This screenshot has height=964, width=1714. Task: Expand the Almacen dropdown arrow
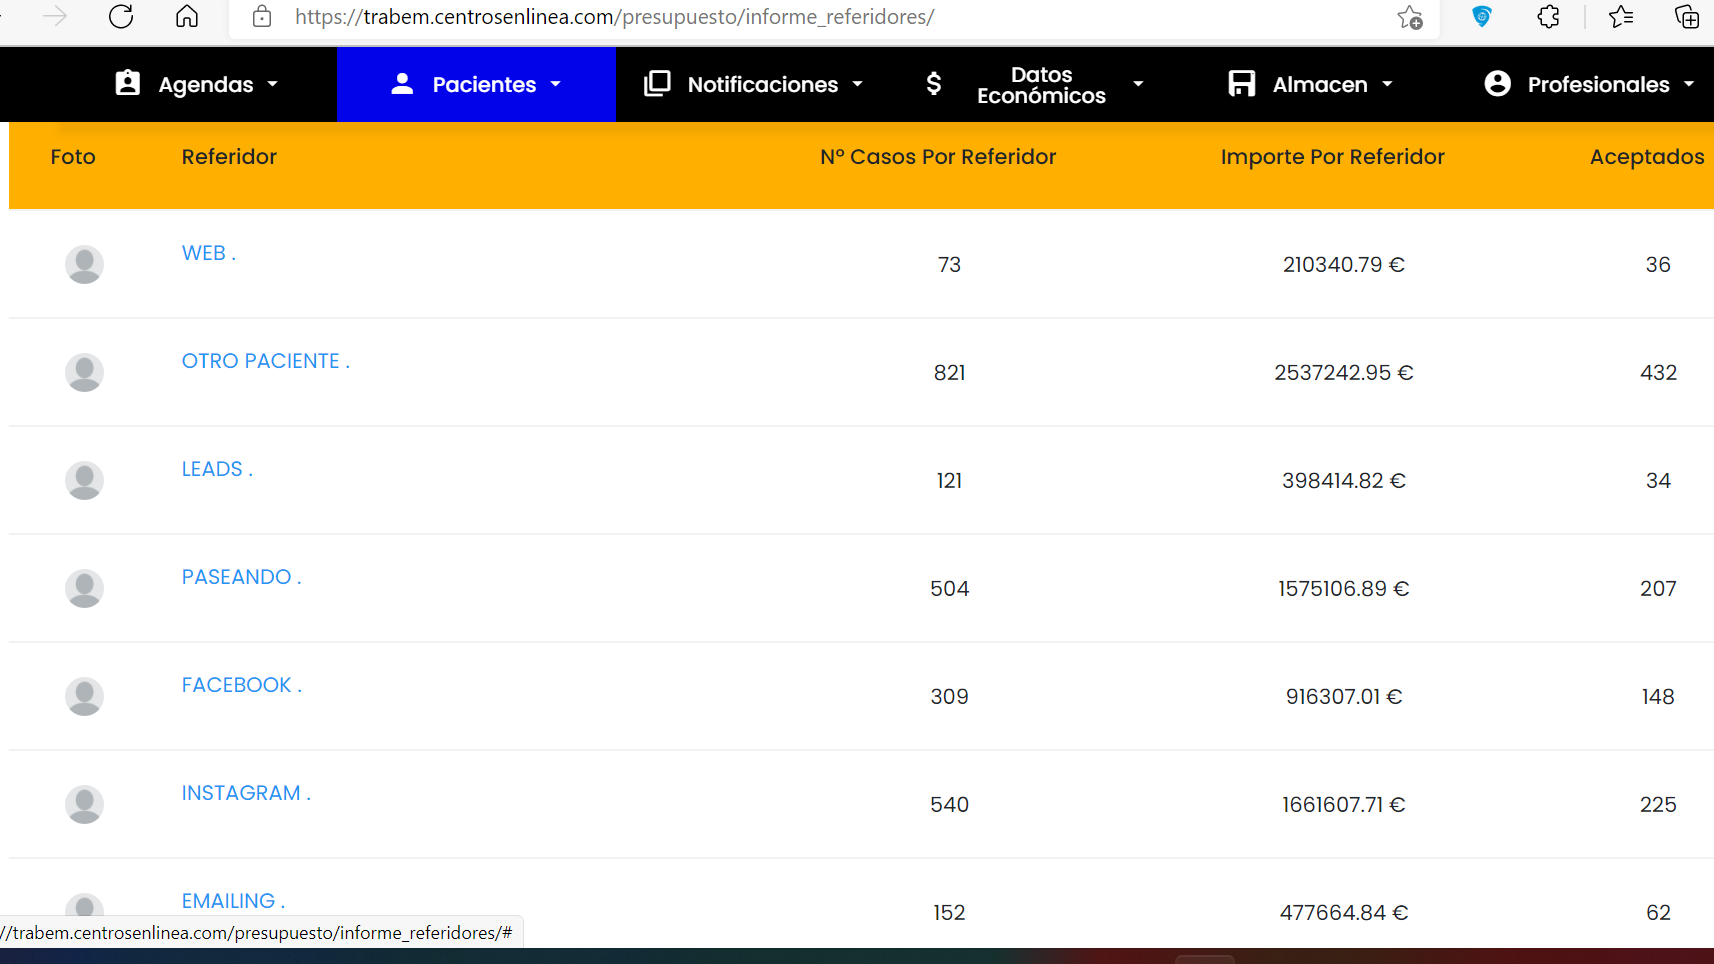pyautogui.click(x=1387, y=85)
